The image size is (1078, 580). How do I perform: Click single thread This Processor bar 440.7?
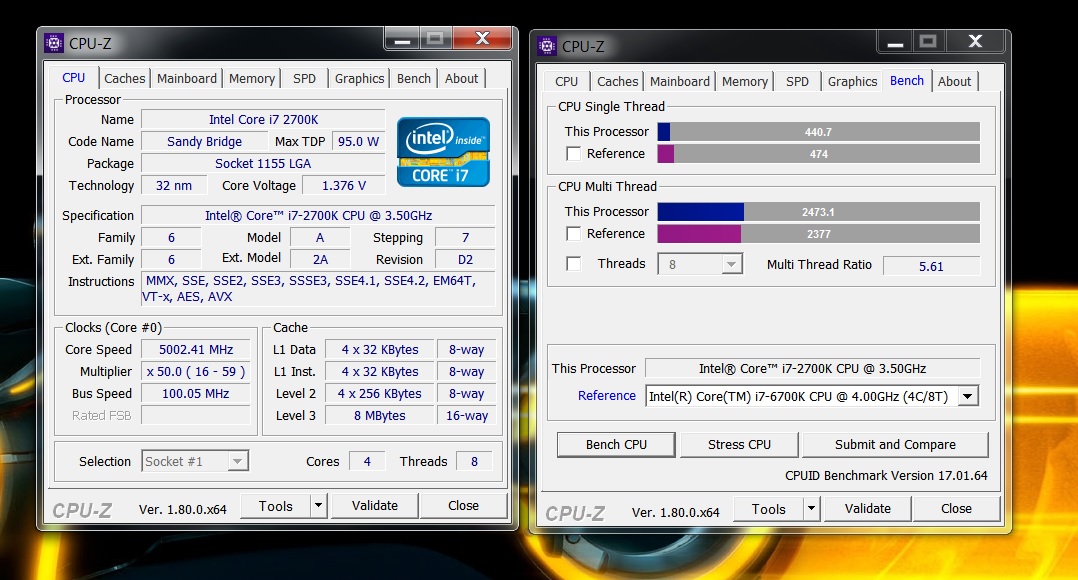tap(818, 132)
